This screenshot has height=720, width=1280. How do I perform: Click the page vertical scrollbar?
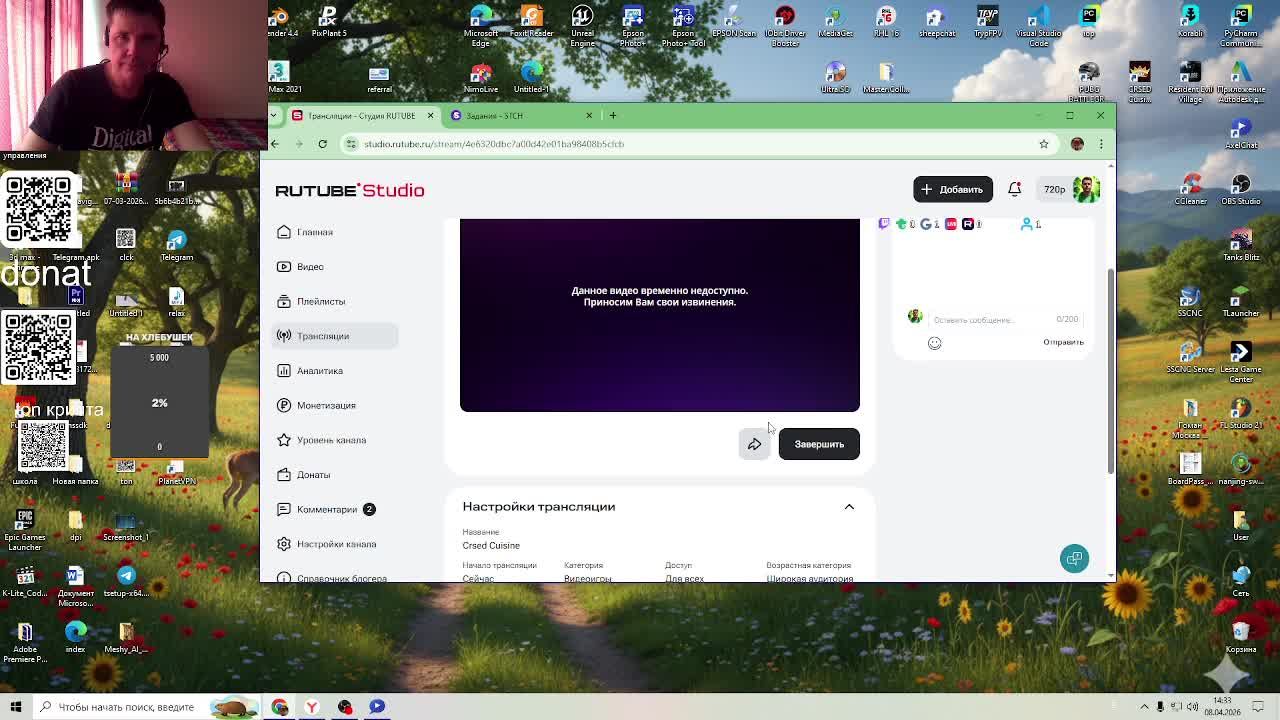(x=1110, y=372)
